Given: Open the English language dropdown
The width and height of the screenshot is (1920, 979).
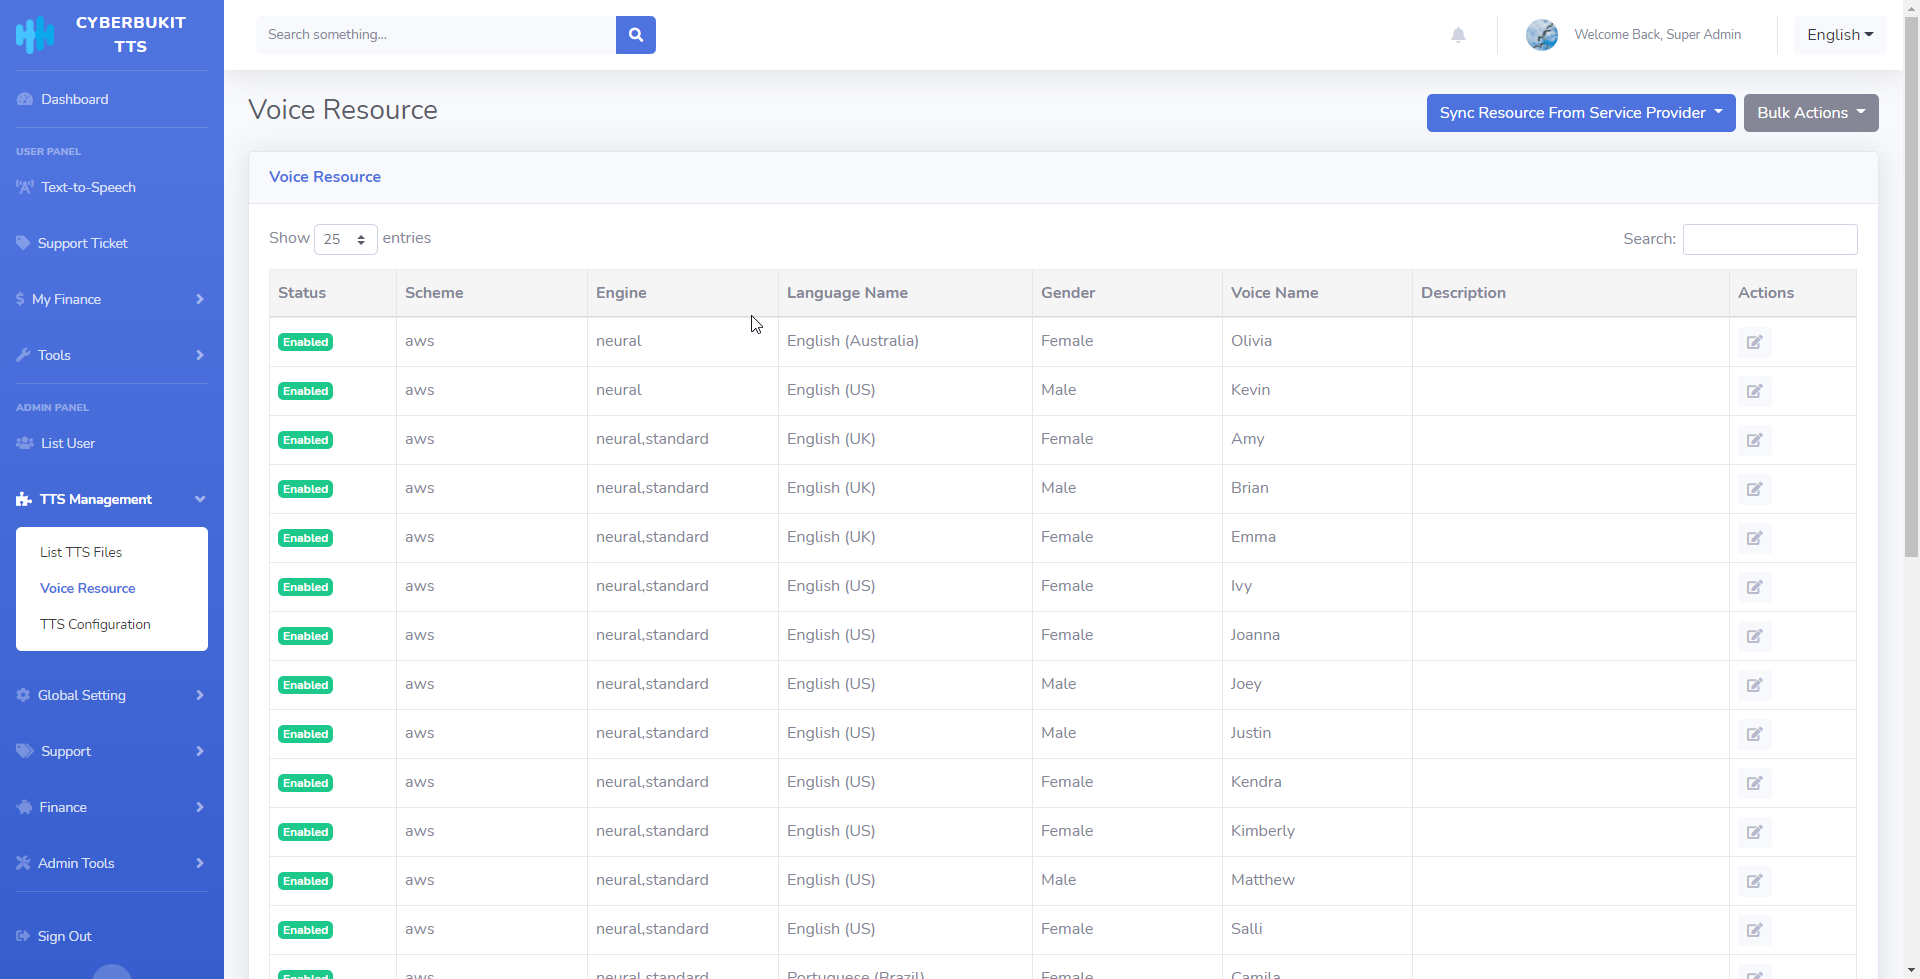Looking at the screenshot, I should tap(1839, 35).
